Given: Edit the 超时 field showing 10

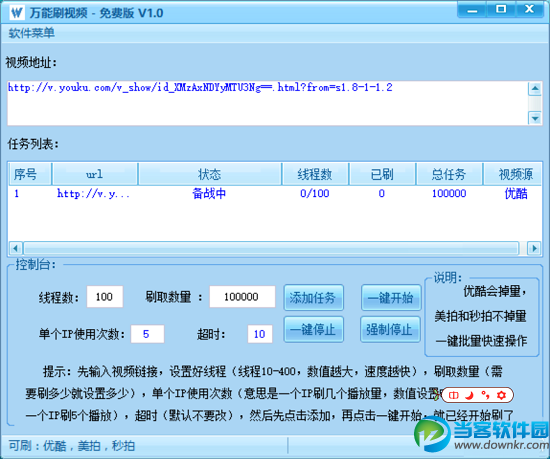Looking at the screenshot, I should (260, 334).
